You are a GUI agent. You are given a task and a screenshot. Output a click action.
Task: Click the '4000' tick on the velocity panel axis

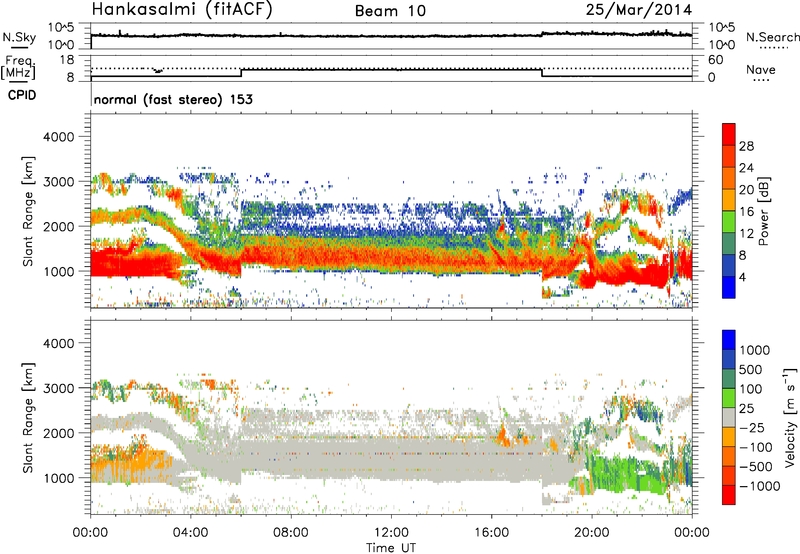point(58,343)
